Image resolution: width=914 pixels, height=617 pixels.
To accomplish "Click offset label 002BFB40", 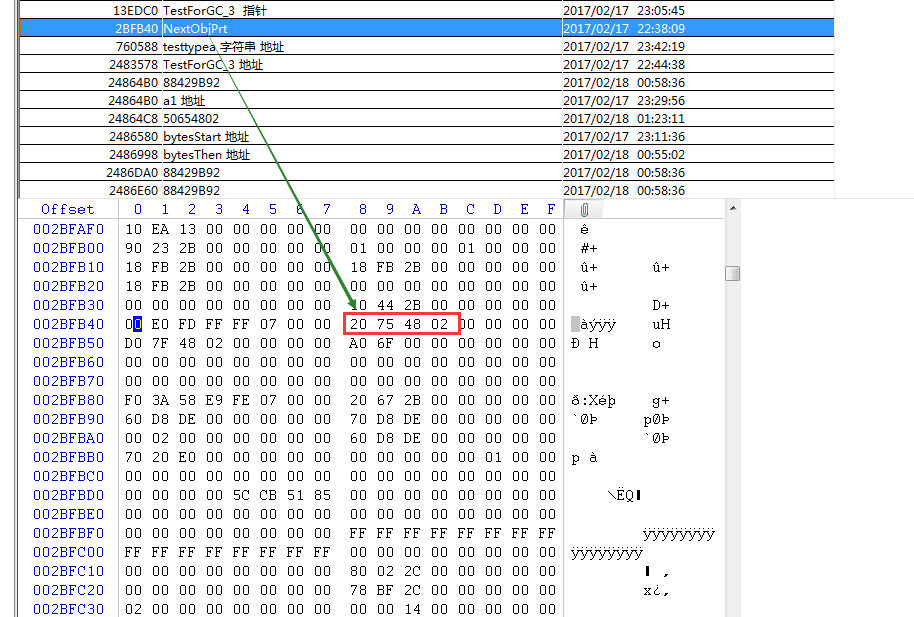I will tap(68, 324).
